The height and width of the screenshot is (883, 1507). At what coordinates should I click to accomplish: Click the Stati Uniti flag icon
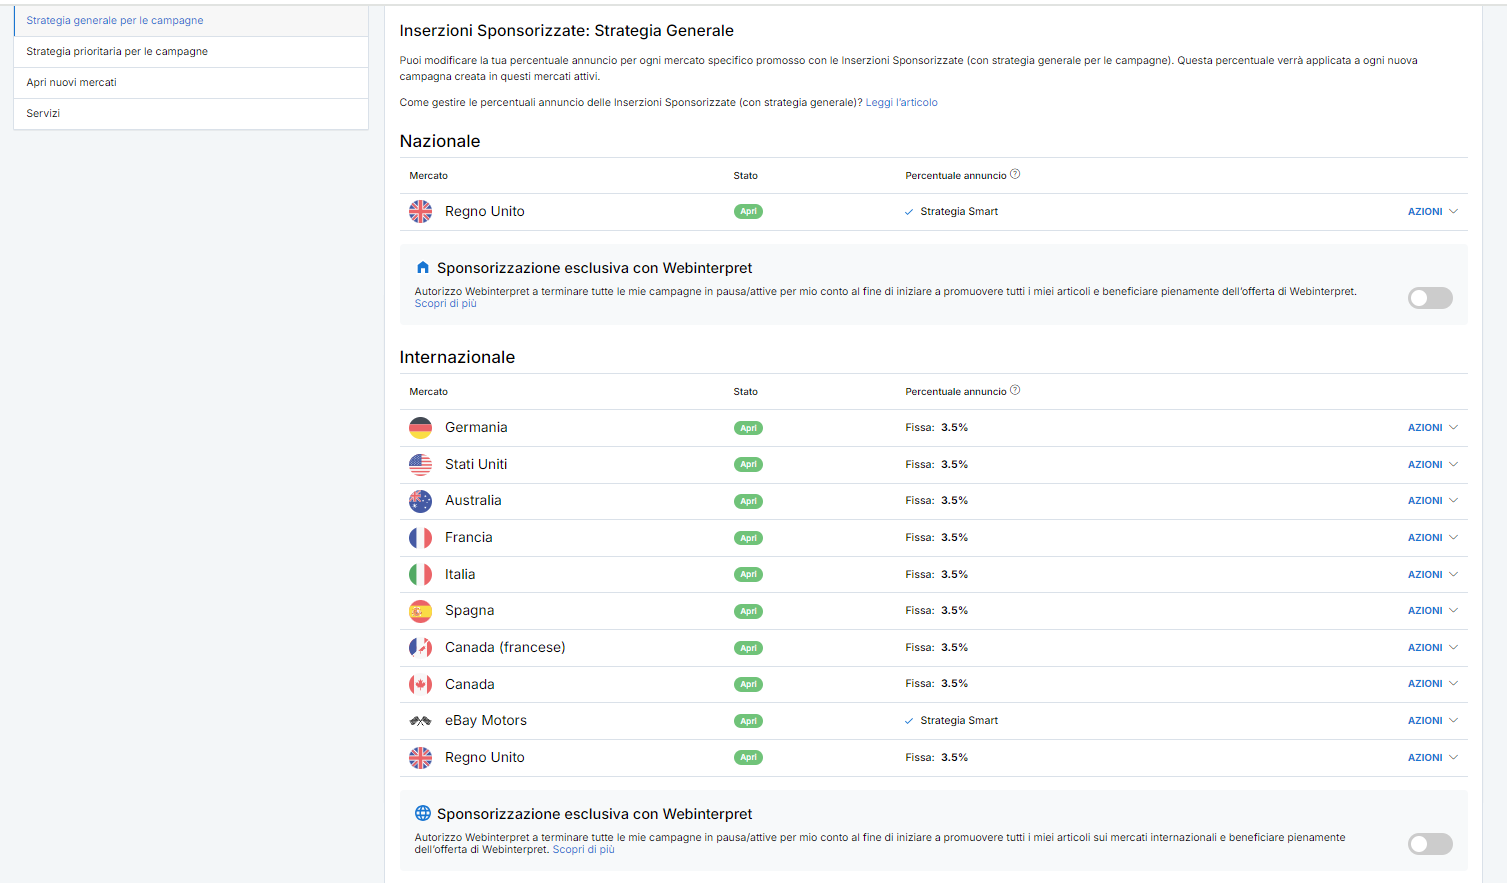point(420,464)
